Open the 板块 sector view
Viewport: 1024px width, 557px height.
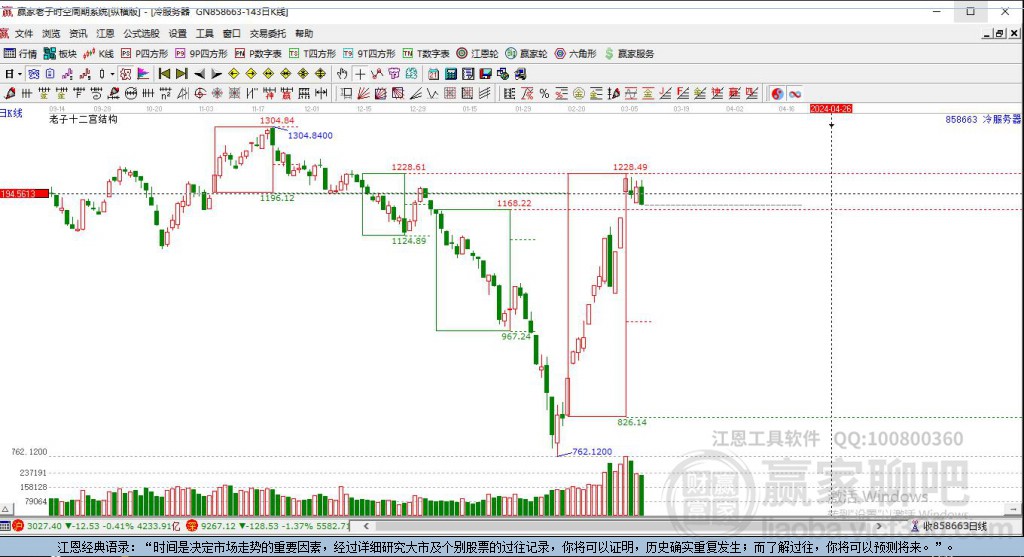(60, 54)
